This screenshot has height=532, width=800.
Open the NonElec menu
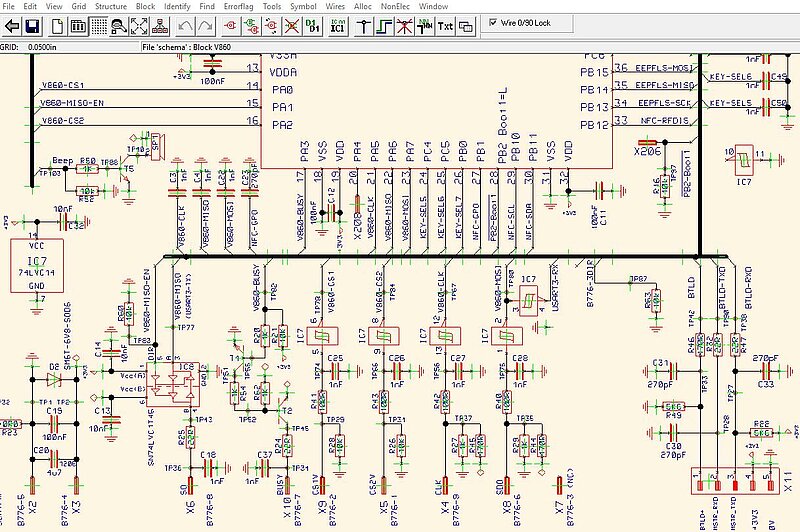[396, 6]
